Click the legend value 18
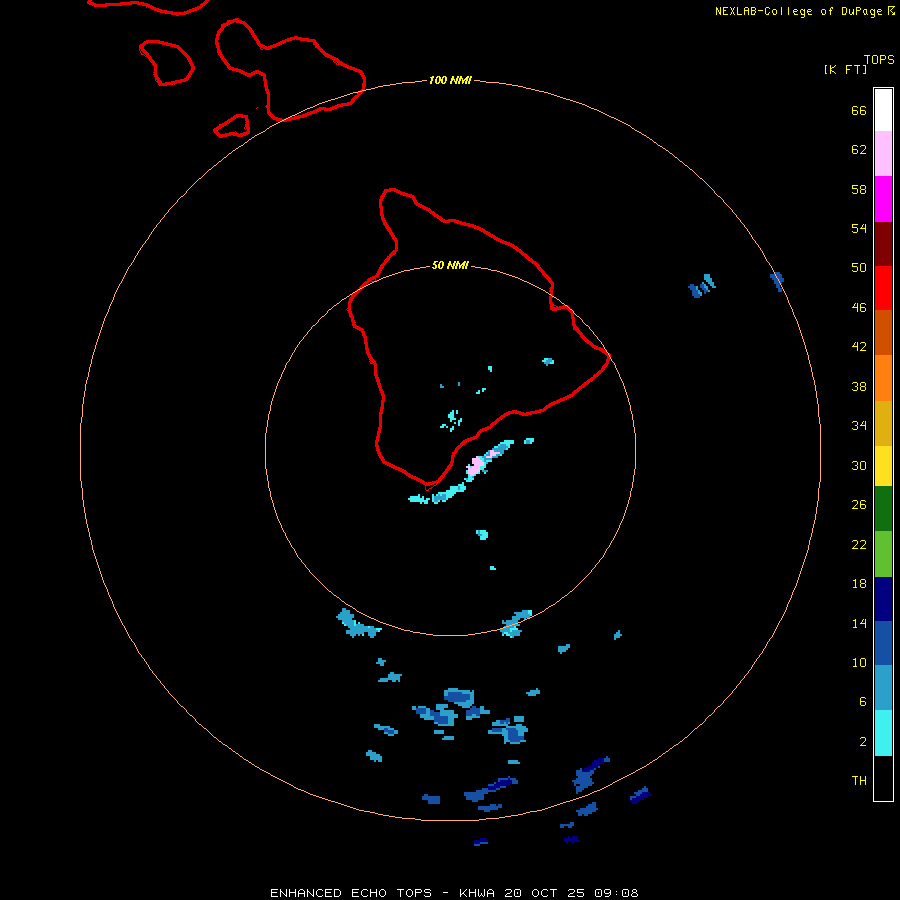The height and width of the screenshot is (900, 900). pyautogui.click(x=859, y=584)
